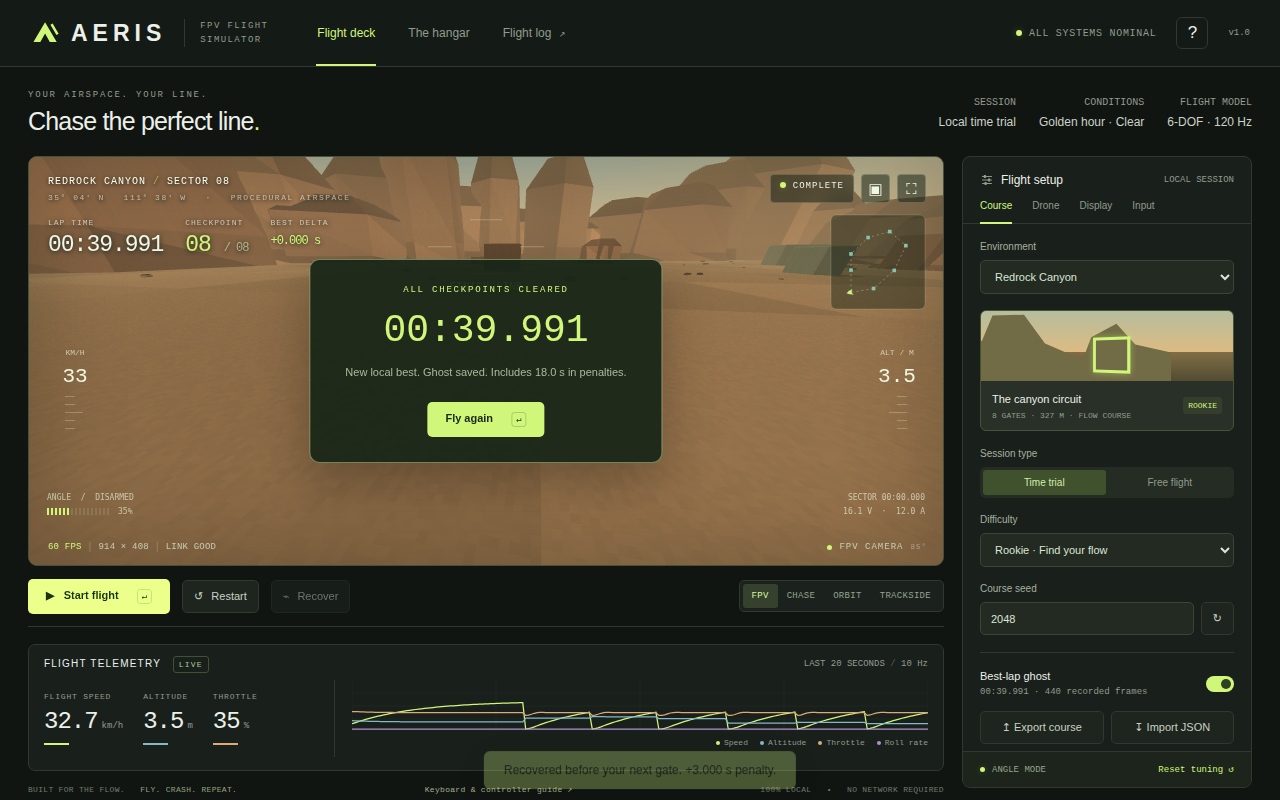Screen dimensions: 1280x800
Task: Click the COMPLETE status badge
Action: point(812,188)
